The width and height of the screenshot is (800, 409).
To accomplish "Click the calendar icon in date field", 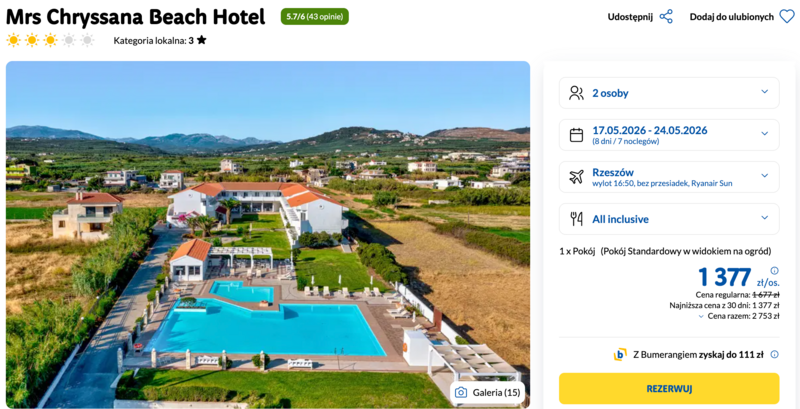I will coord(576,135).
